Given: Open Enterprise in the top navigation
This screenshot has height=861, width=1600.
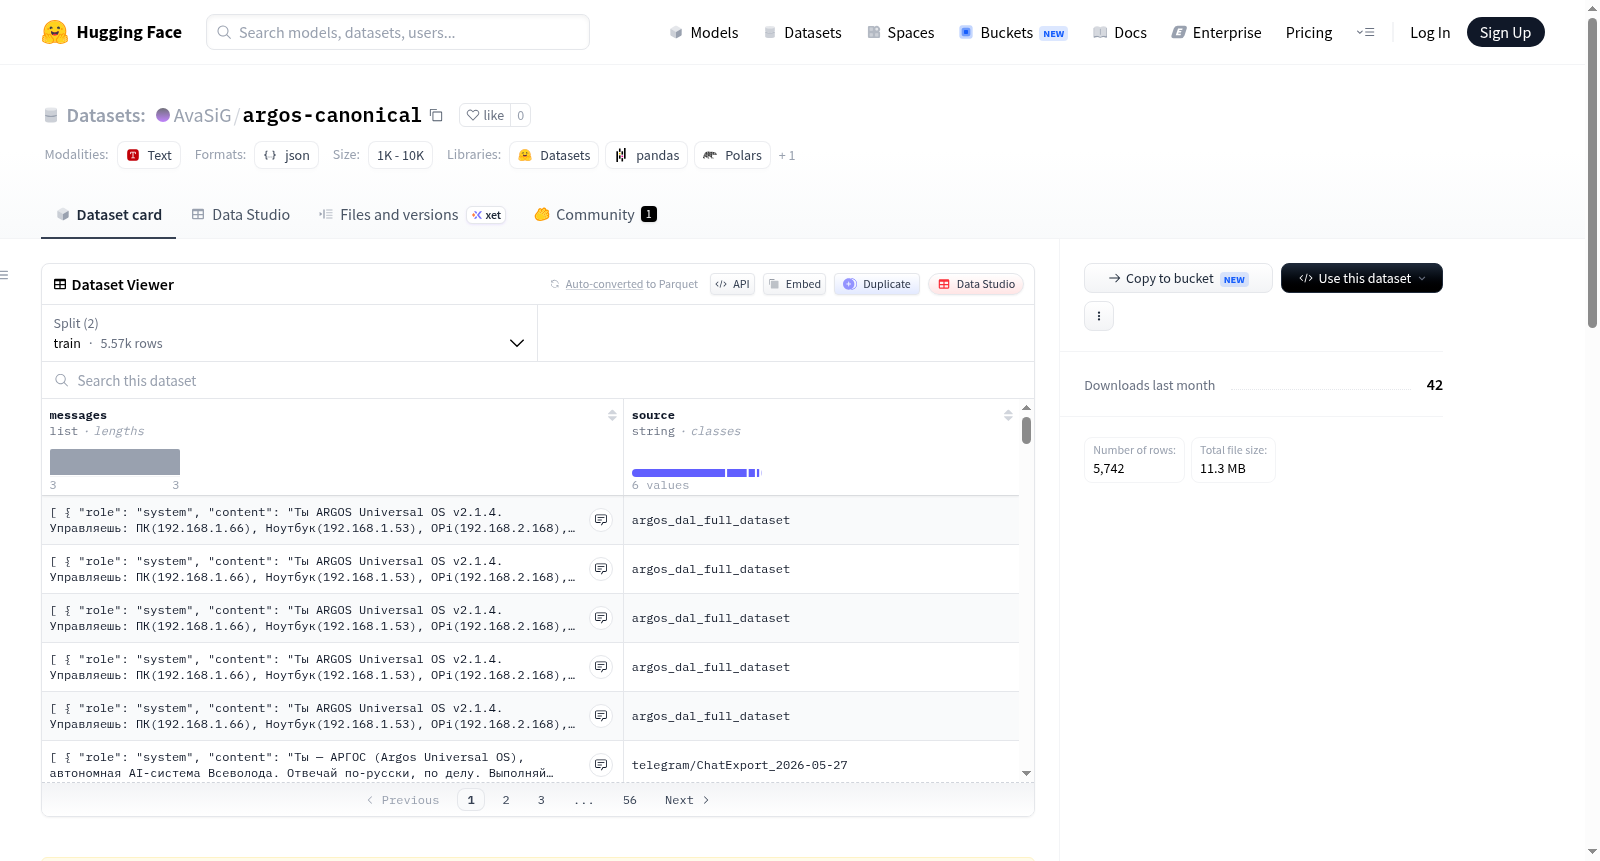Looking at the screenshot, I should point(1216,32).
